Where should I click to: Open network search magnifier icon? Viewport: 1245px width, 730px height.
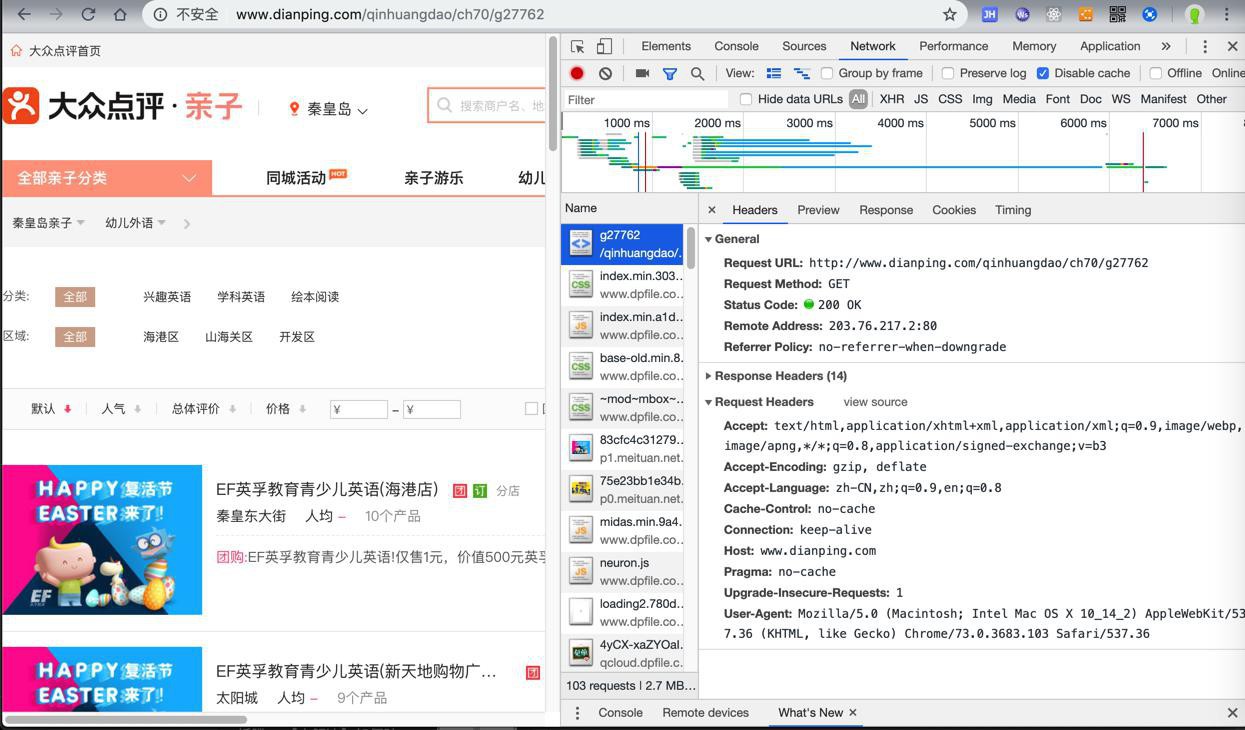(x=697, y=73)
